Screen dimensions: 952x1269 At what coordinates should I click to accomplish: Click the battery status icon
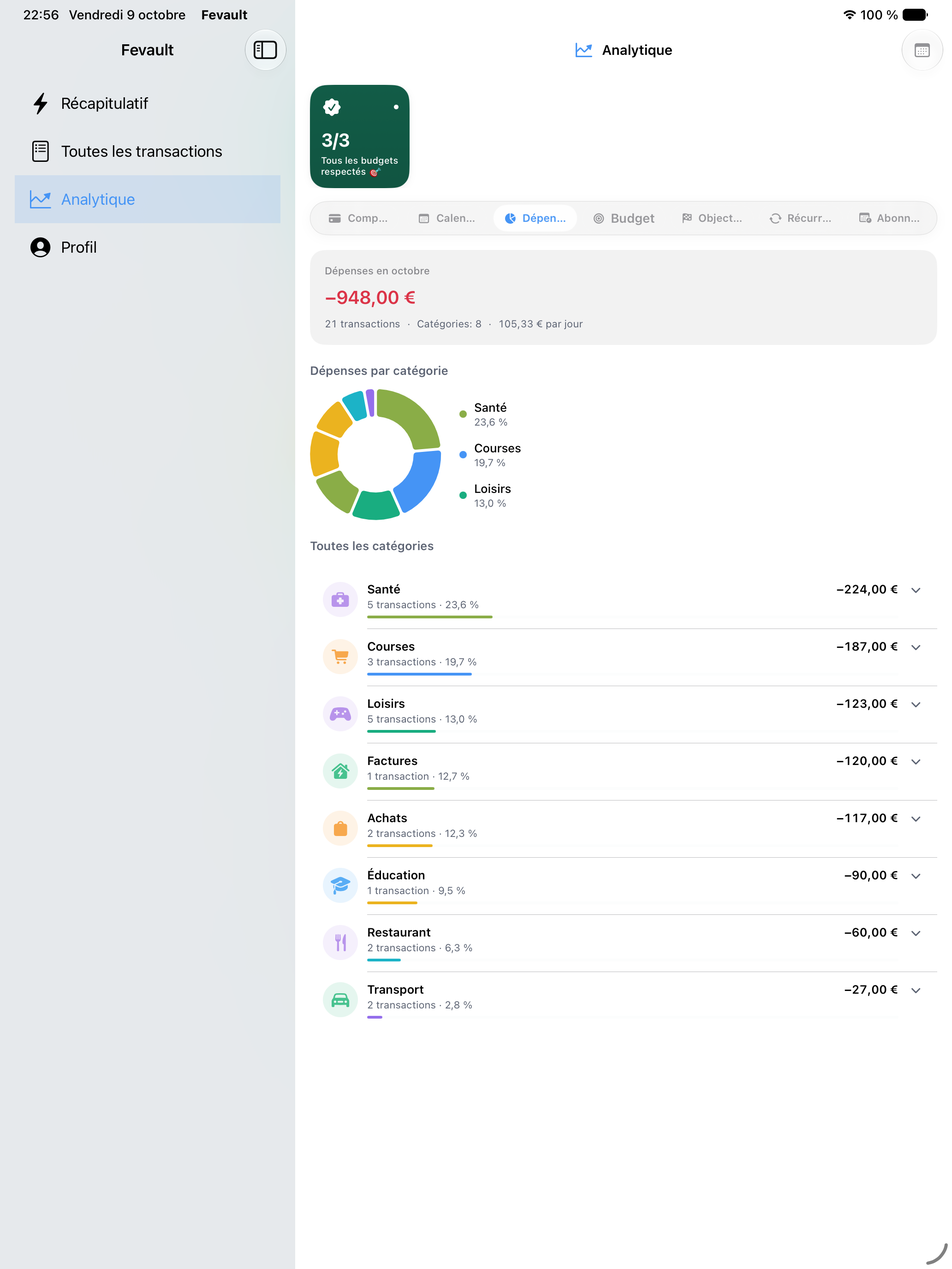(x=915, y=15)
